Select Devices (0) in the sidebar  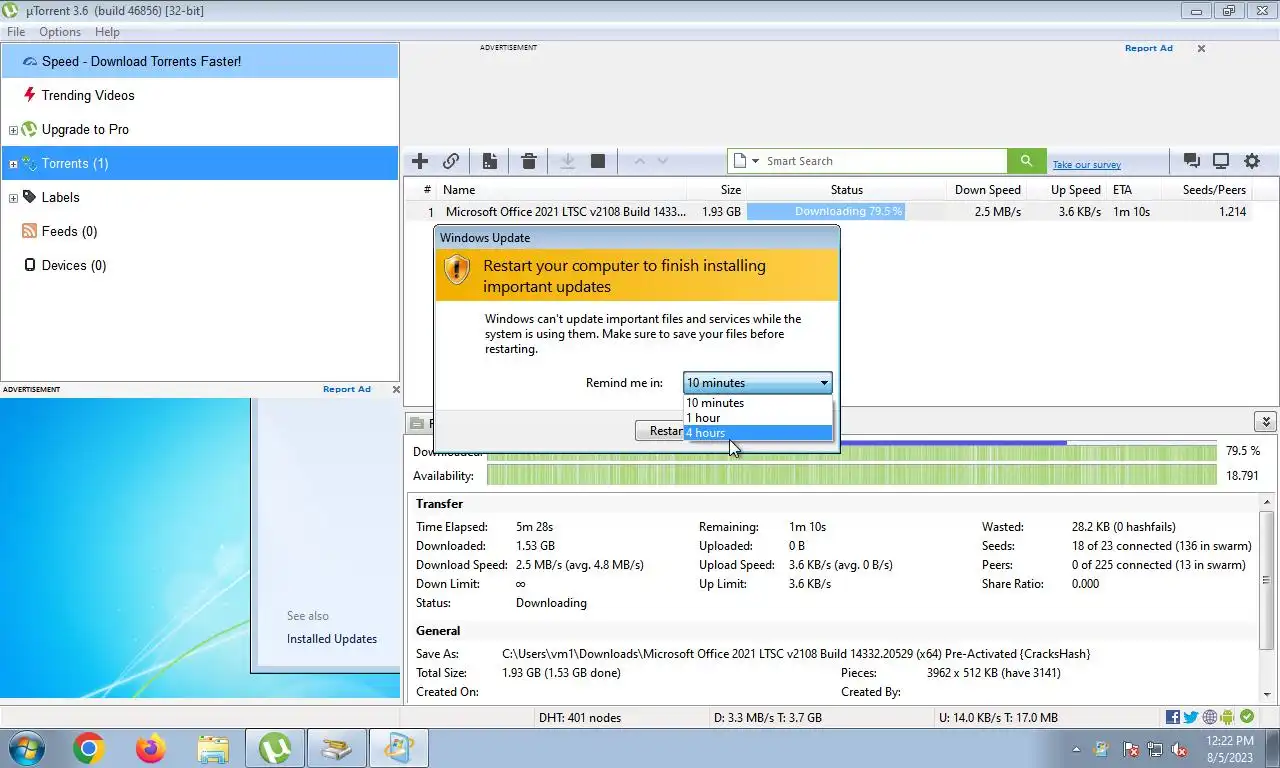73,265
